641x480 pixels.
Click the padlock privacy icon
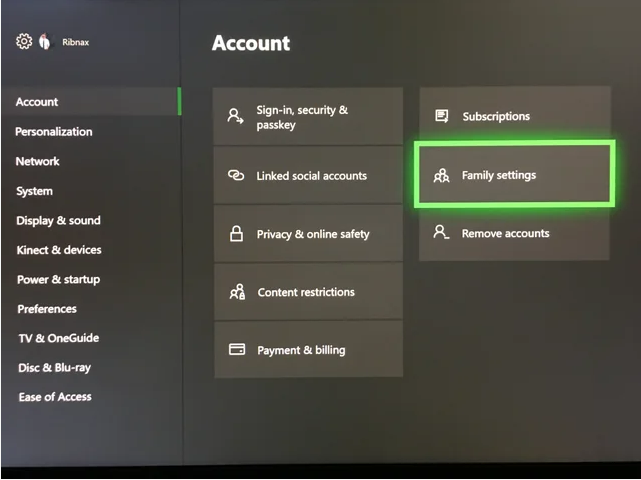236,233
